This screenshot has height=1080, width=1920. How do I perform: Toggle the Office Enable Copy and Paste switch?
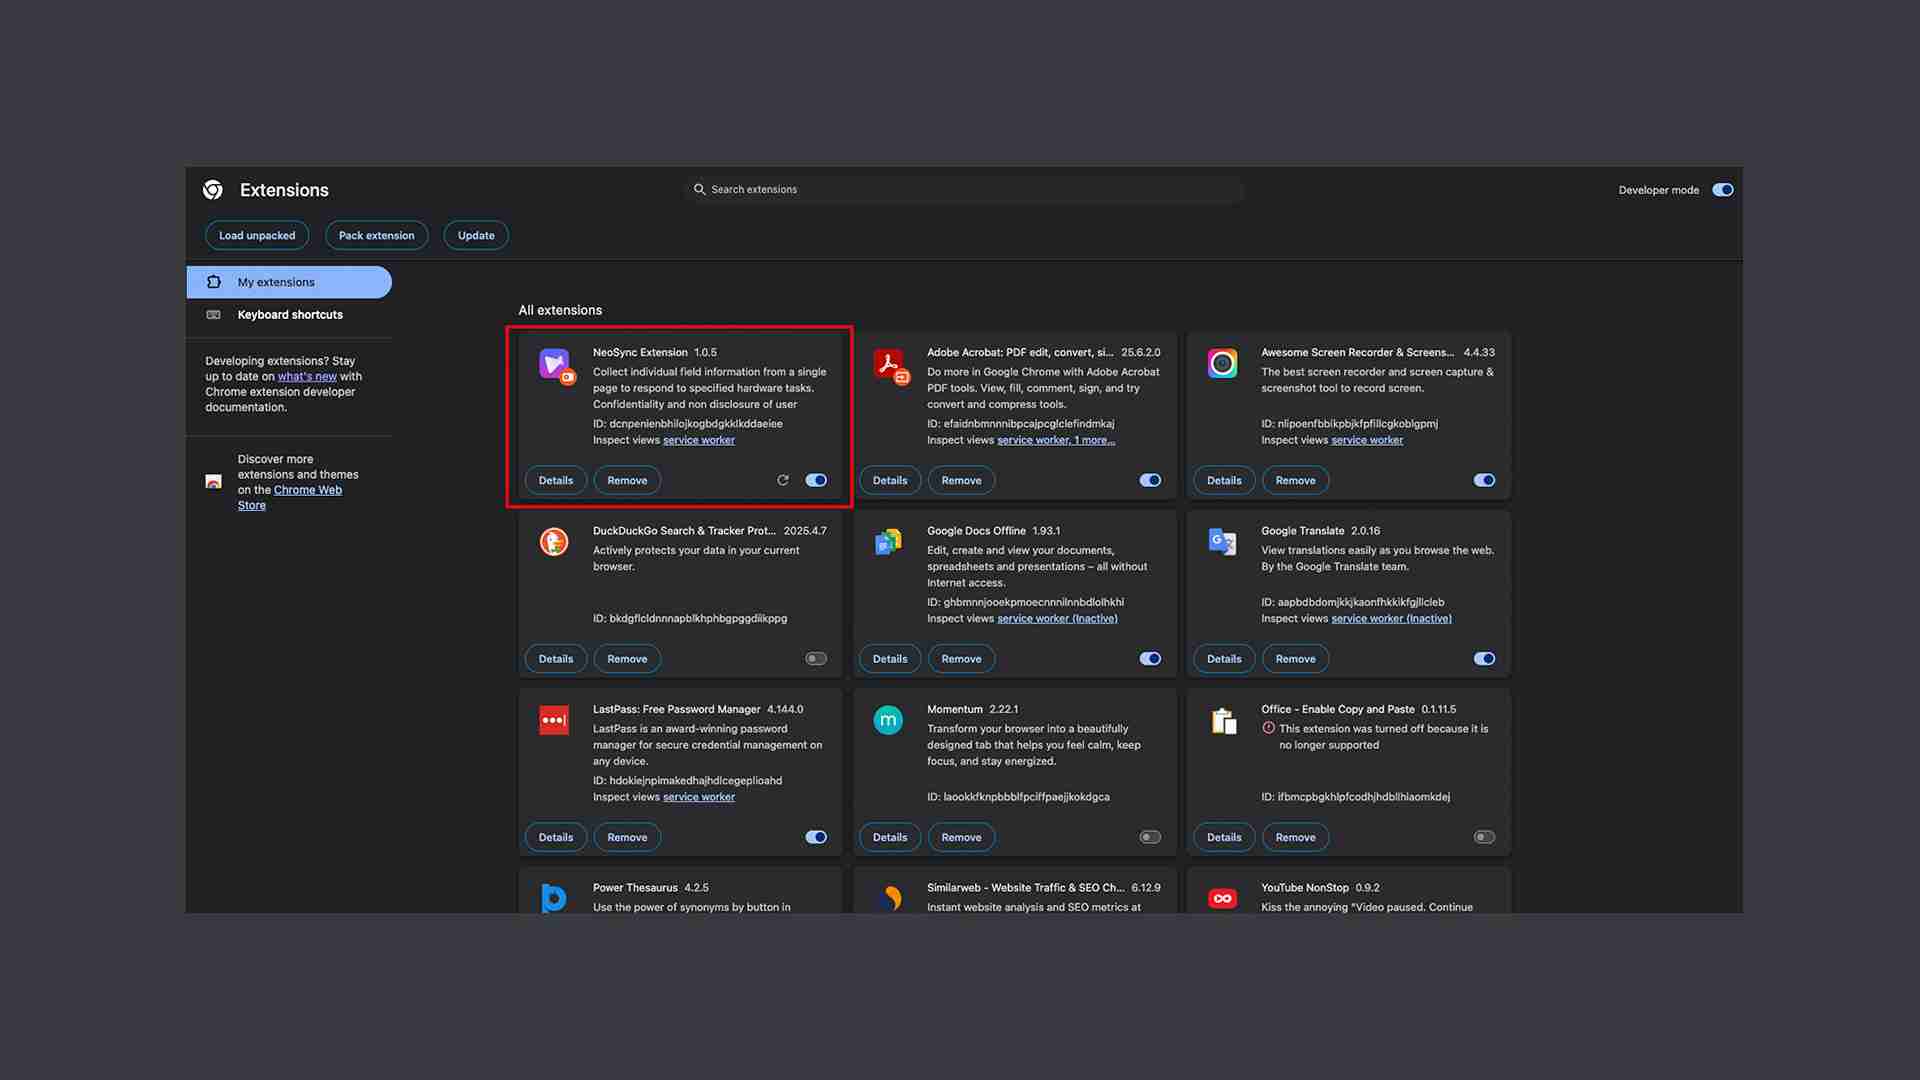(1484, 837)
